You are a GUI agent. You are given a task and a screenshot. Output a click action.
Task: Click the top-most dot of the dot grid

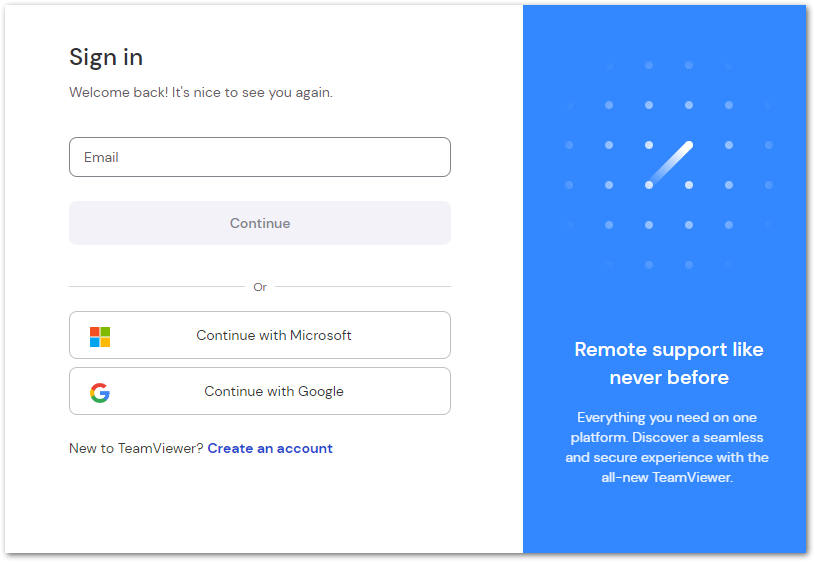pos(649,65)
